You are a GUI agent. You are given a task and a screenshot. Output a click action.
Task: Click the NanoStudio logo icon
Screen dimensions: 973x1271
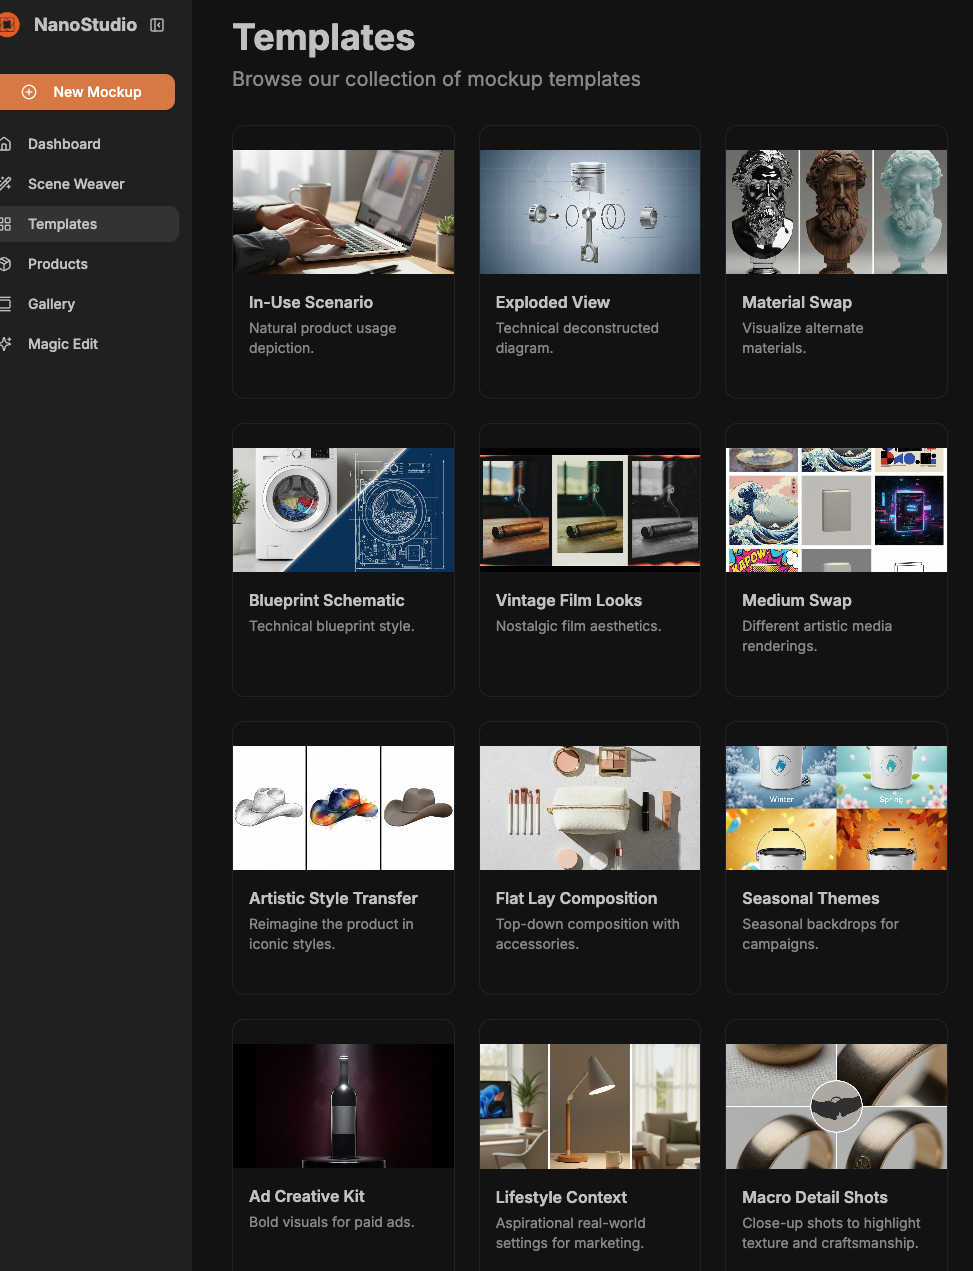pos(8,25)
